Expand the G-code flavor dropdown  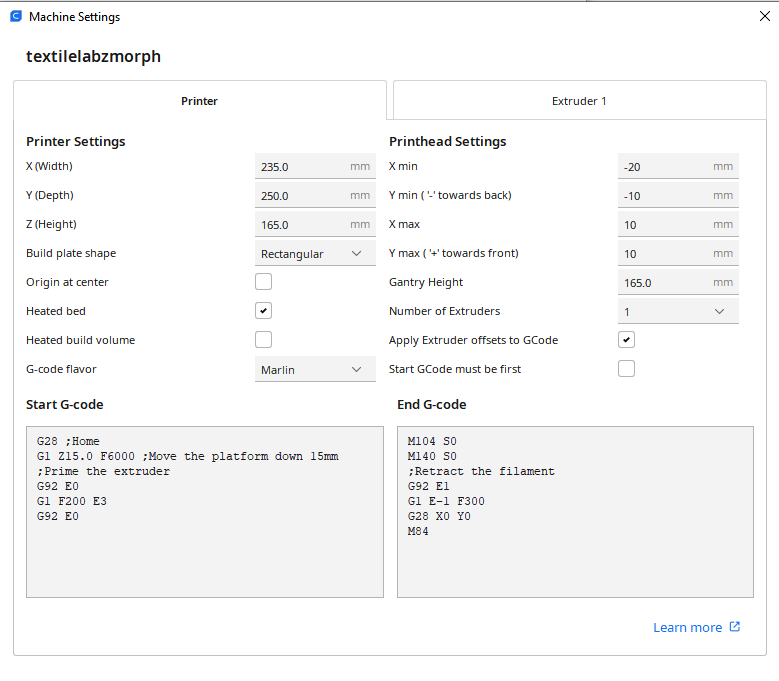[315, 370]
